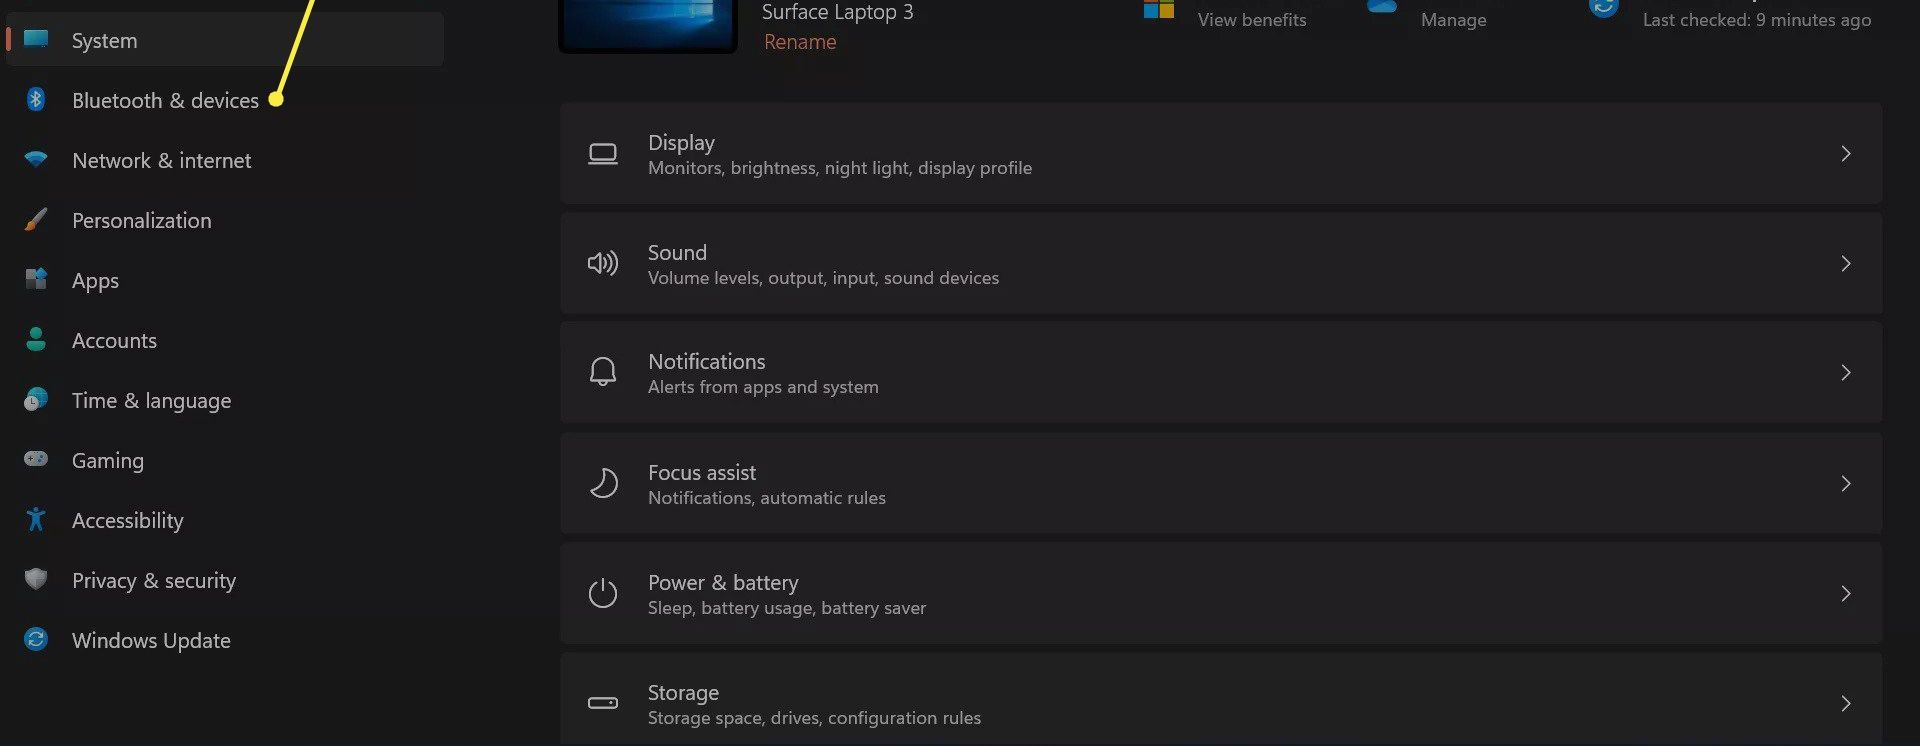
Task: Click View benefits link at the top
Action: [1251, 20]
